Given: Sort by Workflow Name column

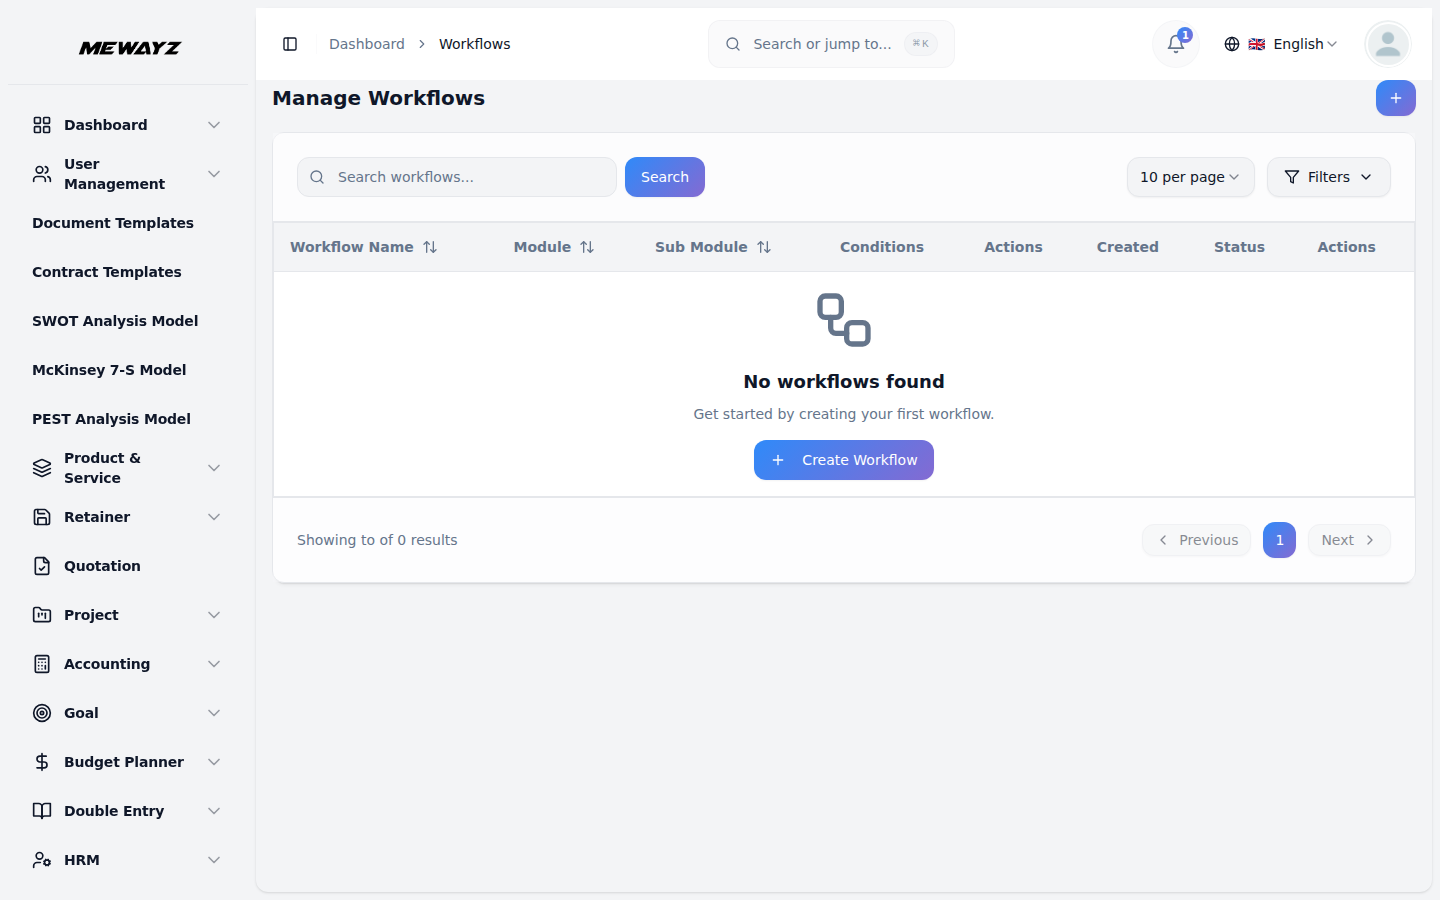Looking at the screenshot, I should 430,246.
